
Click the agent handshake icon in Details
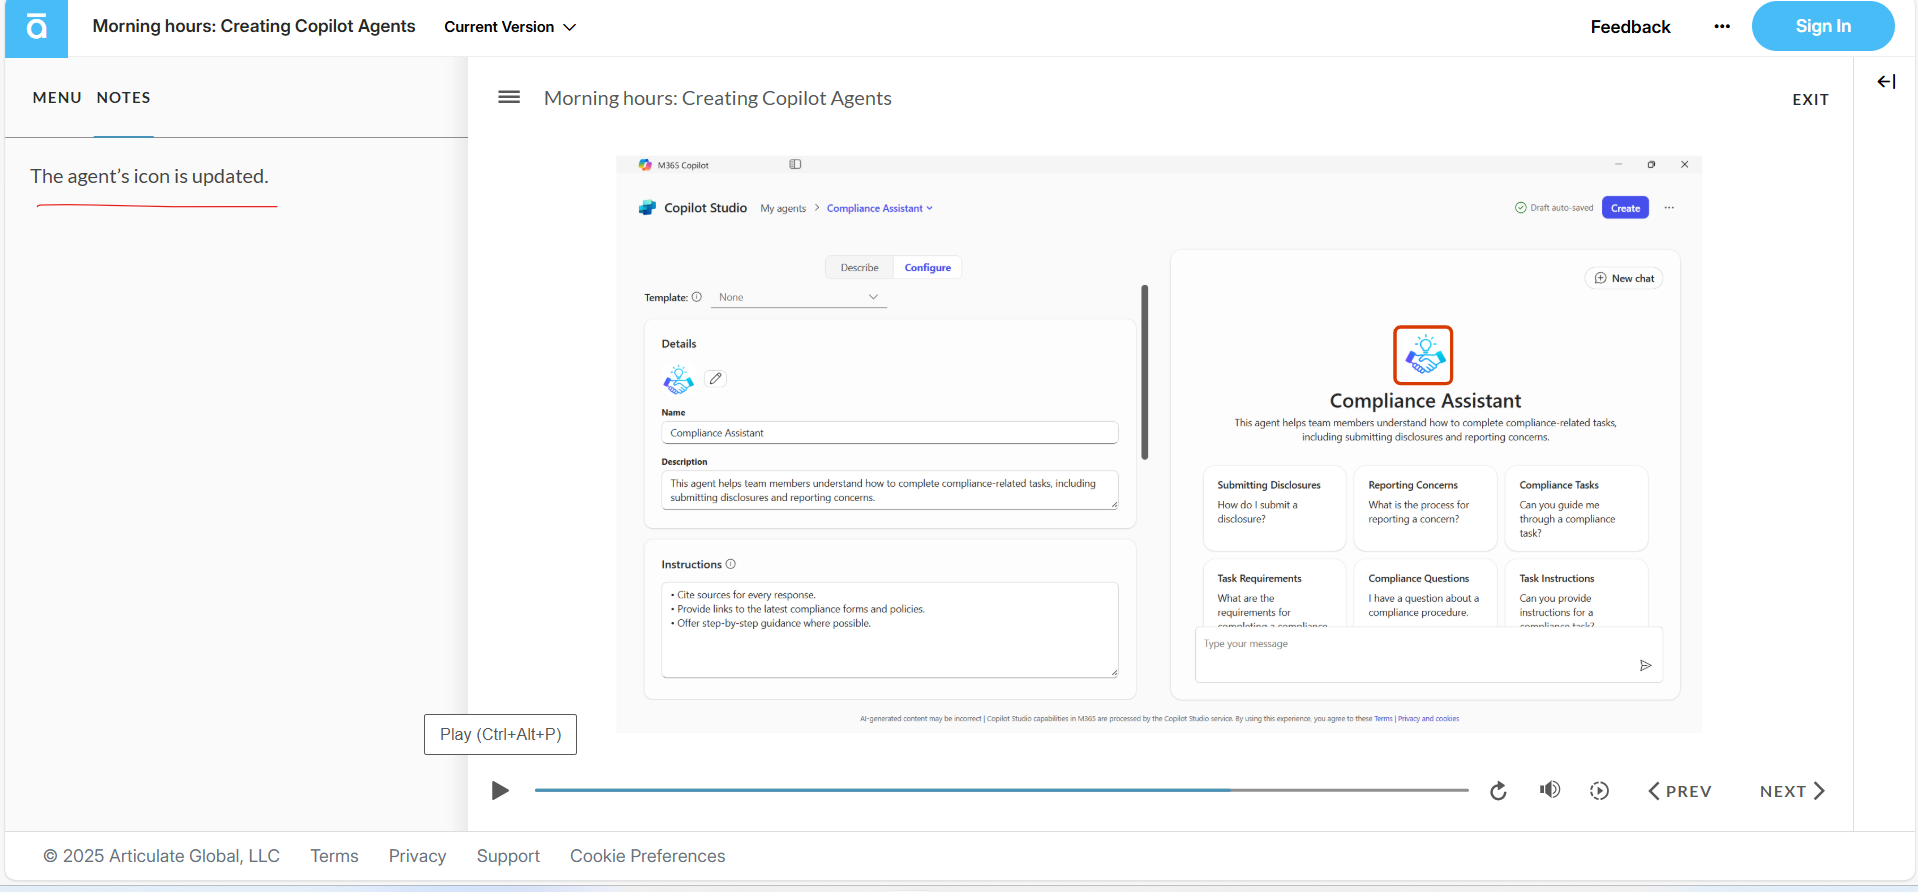[678, 379]
